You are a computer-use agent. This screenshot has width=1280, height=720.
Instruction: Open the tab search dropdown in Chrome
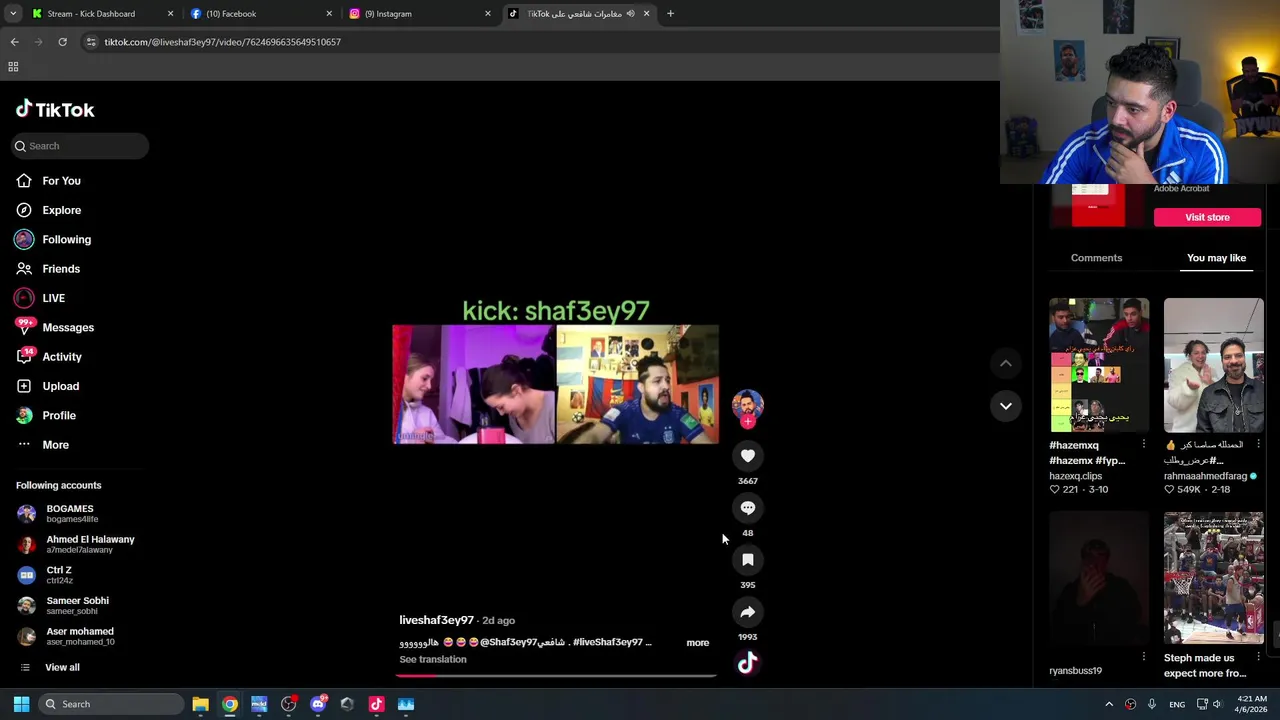12,14
